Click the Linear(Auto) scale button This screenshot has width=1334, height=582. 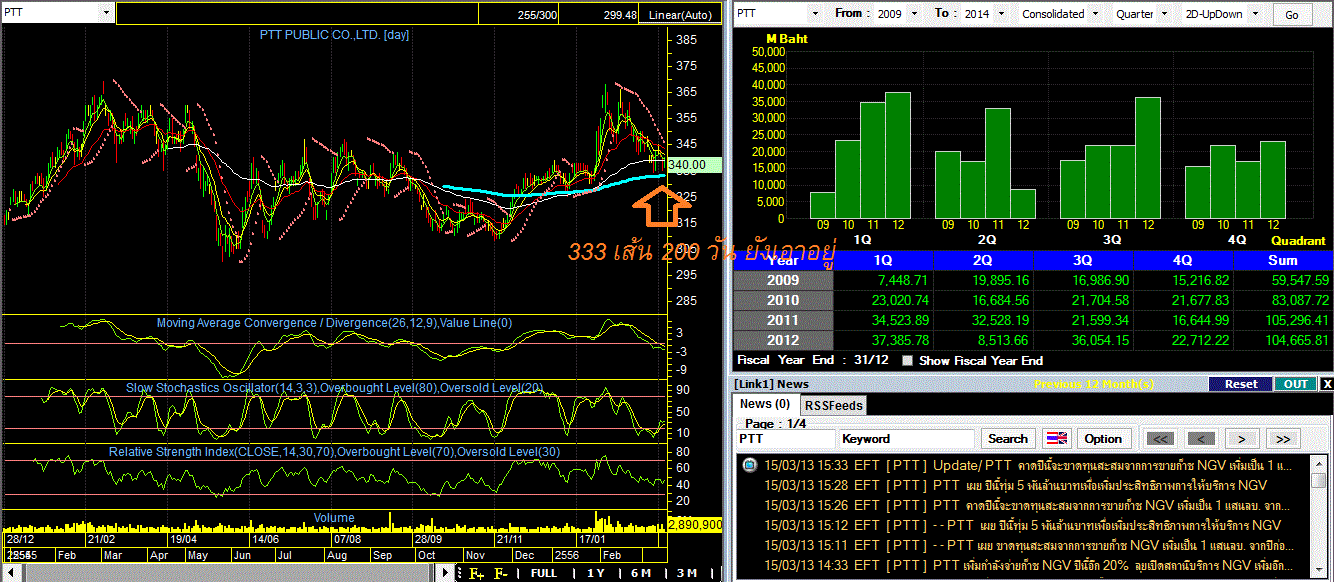tap(680, 15)
